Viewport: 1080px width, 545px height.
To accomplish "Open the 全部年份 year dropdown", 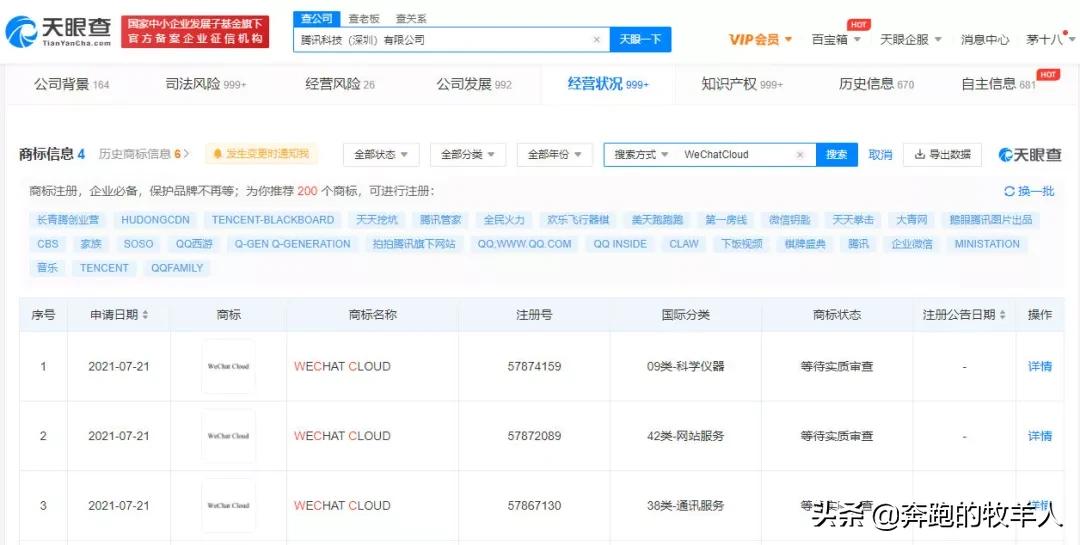I will click(x=554, y=155).
